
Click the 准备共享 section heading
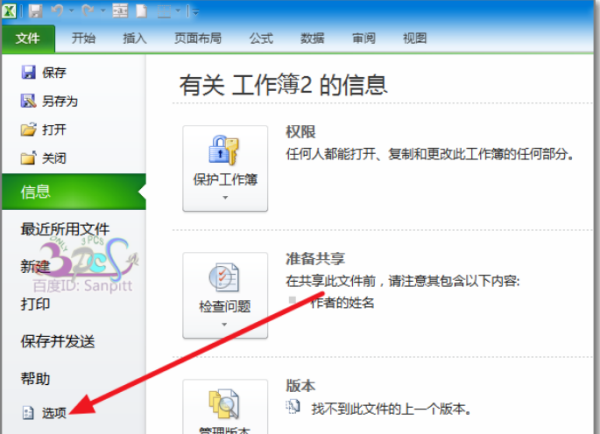315,259
